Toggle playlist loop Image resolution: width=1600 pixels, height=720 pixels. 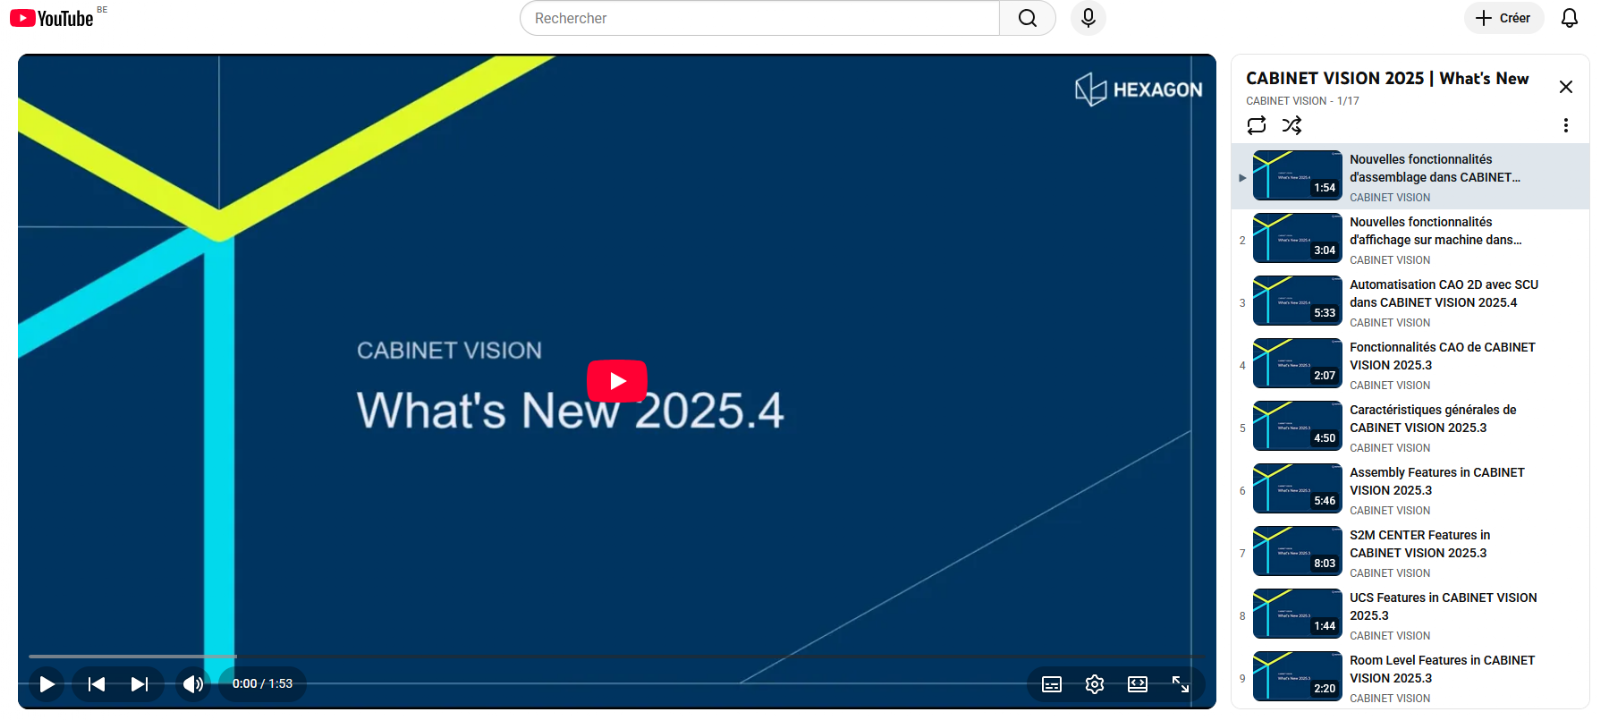(x=1257, y=125)
